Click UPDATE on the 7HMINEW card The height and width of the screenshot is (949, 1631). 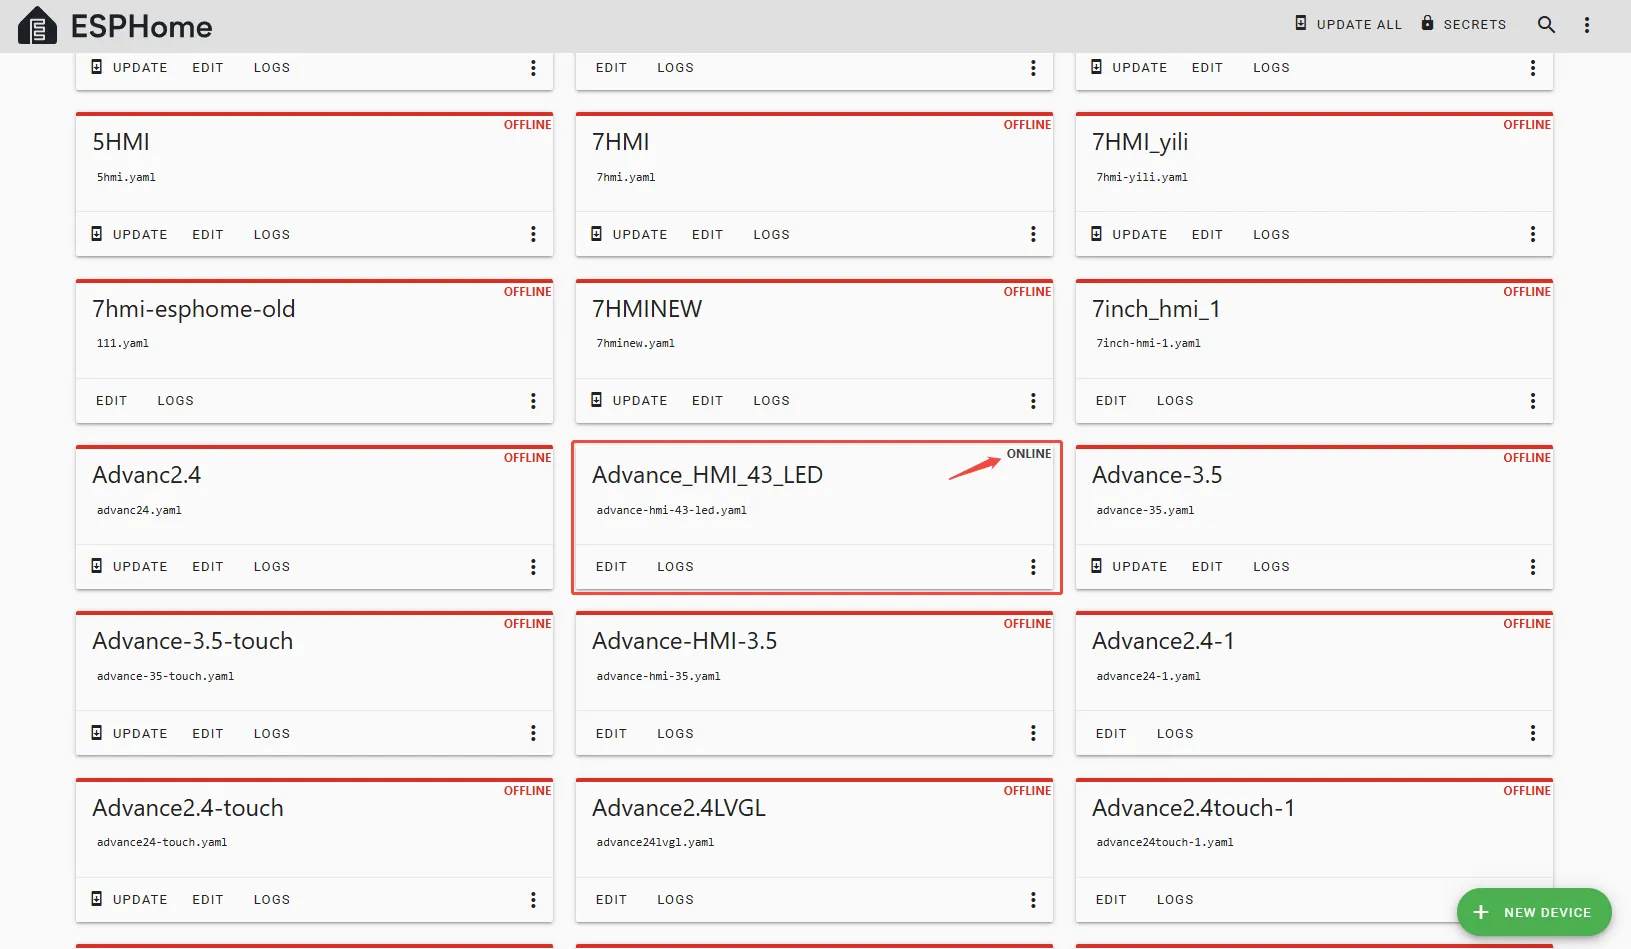[629, 400]
